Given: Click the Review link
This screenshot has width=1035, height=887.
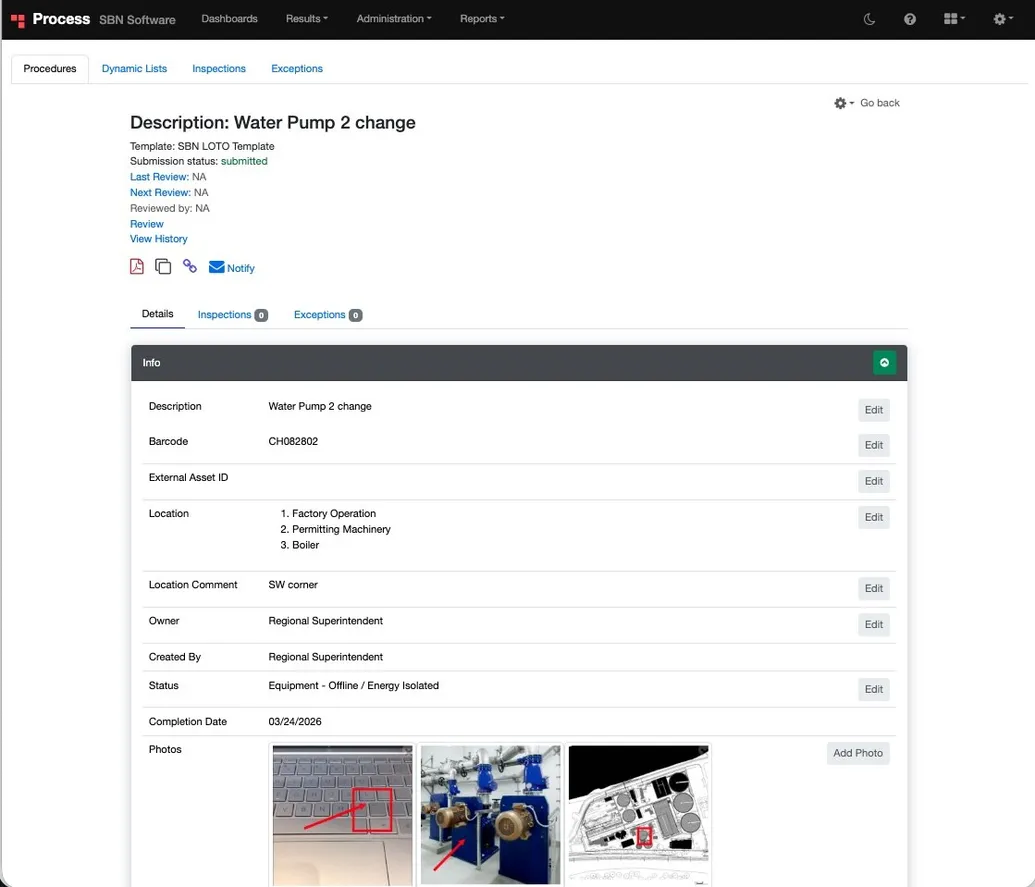Looking at the screenshot, I should [x=147, y=224].
